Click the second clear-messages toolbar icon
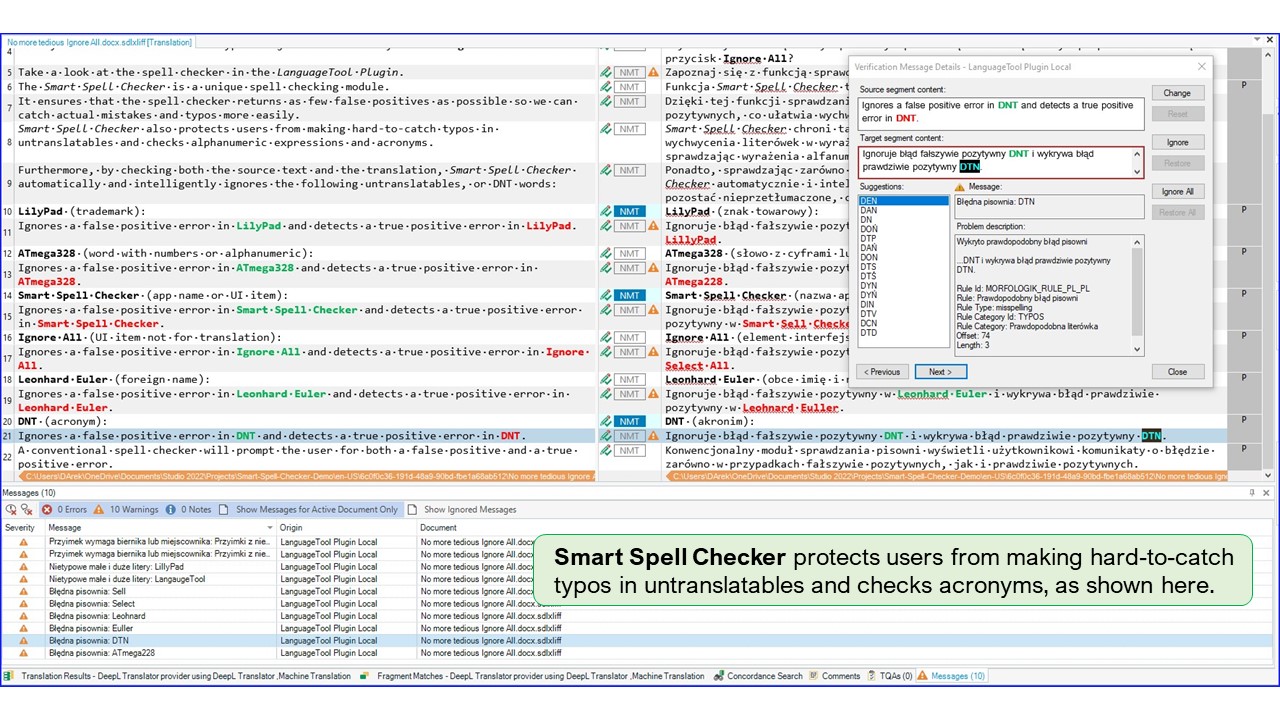 click(27, 509)
